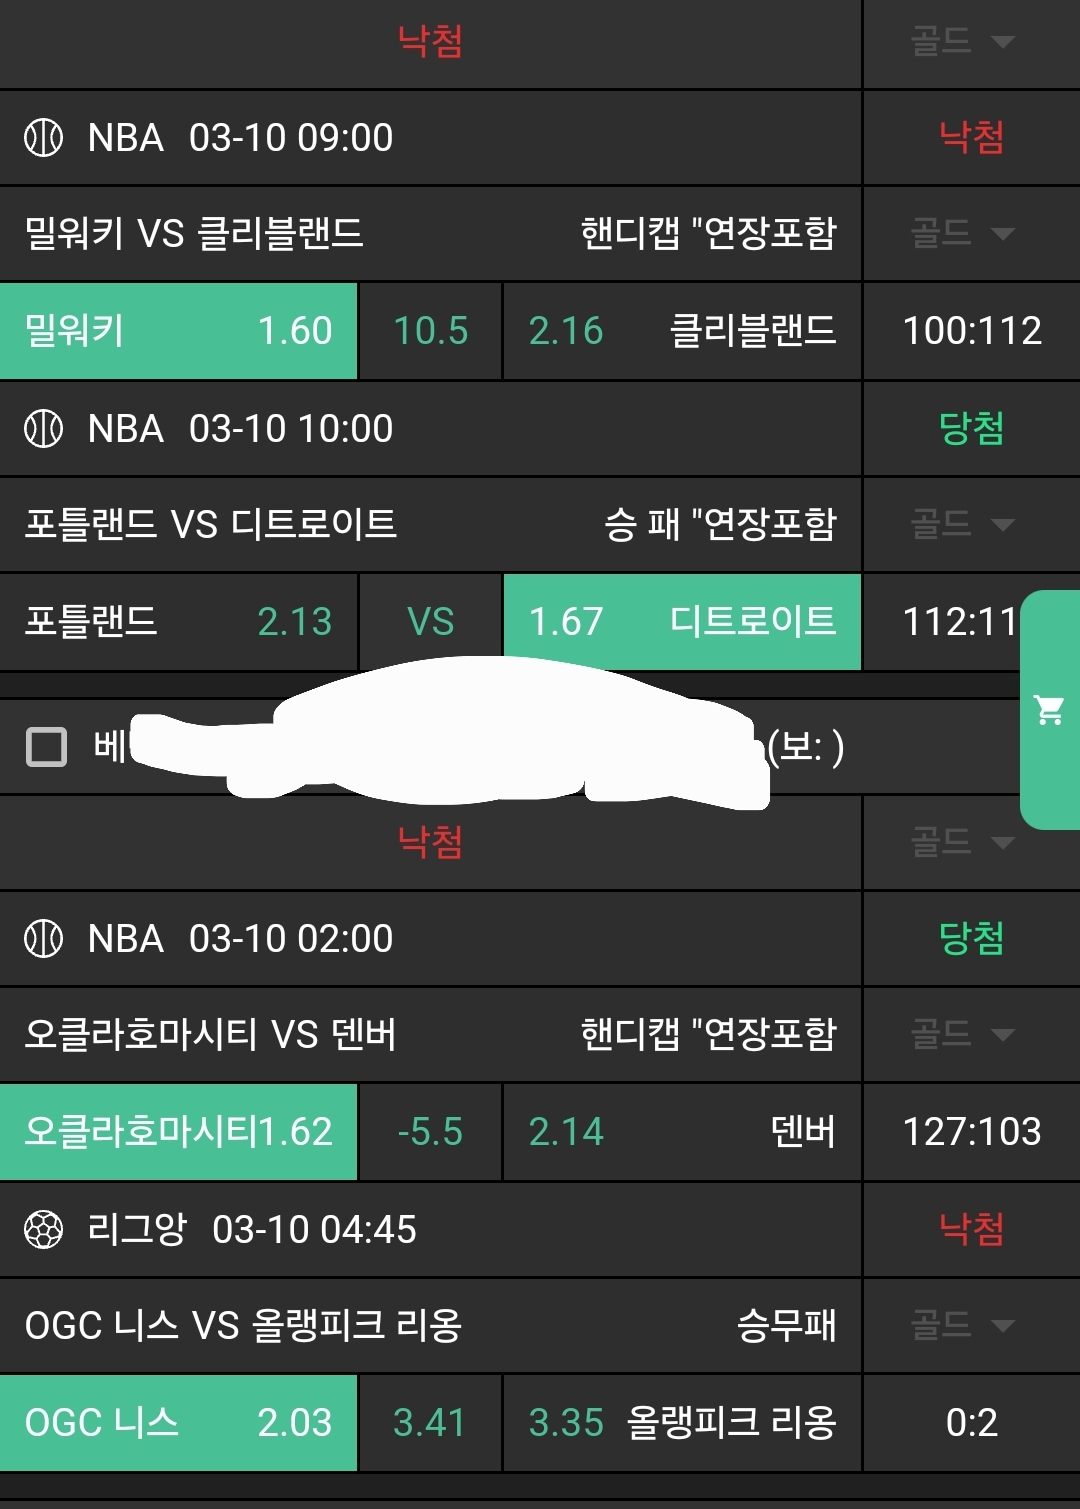Click basketball icon beside NBA 03-10 09:00

(x=44, y=138)
